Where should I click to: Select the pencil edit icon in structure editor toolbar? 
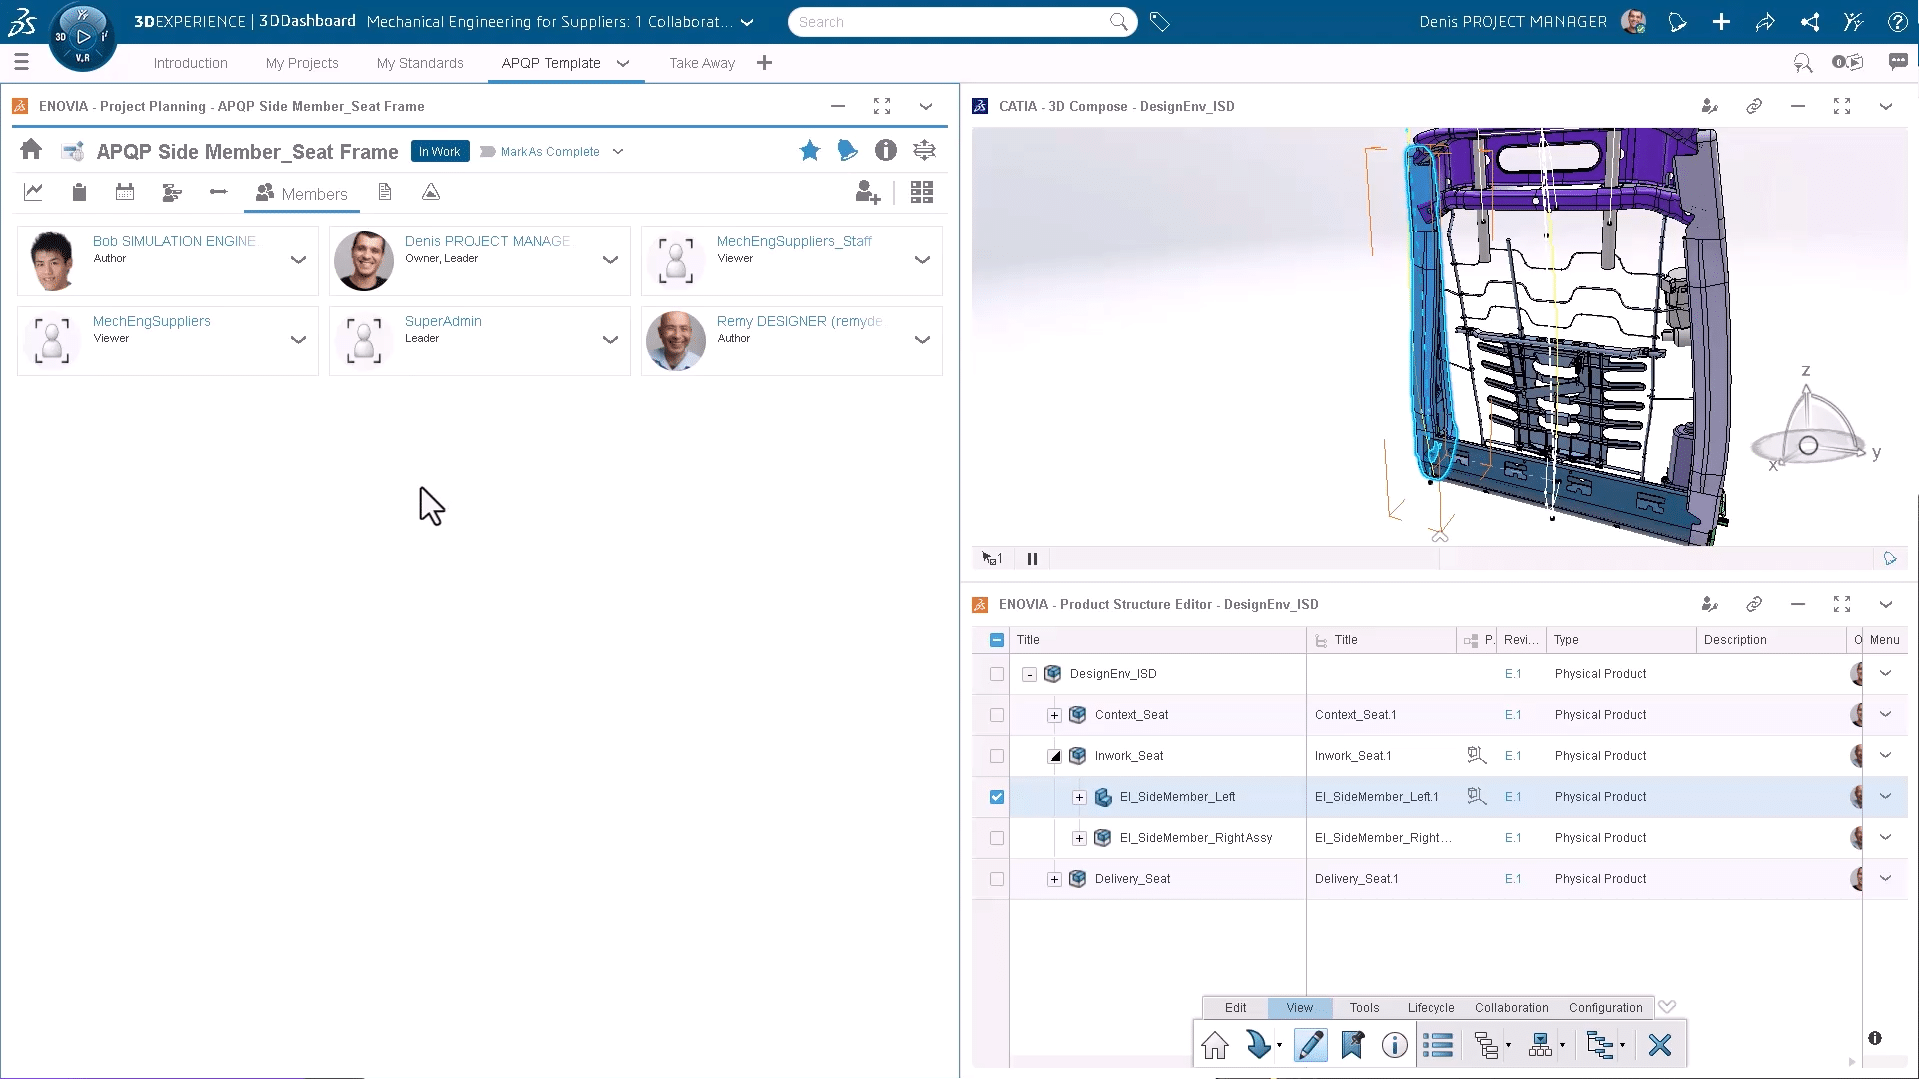point(1309,1044)
